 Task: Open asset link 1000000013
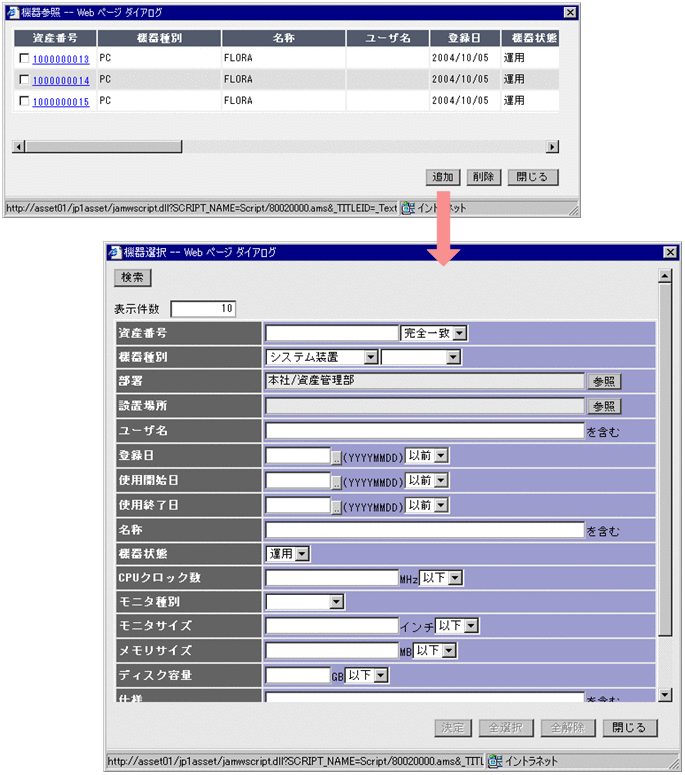tap(61, 59)
